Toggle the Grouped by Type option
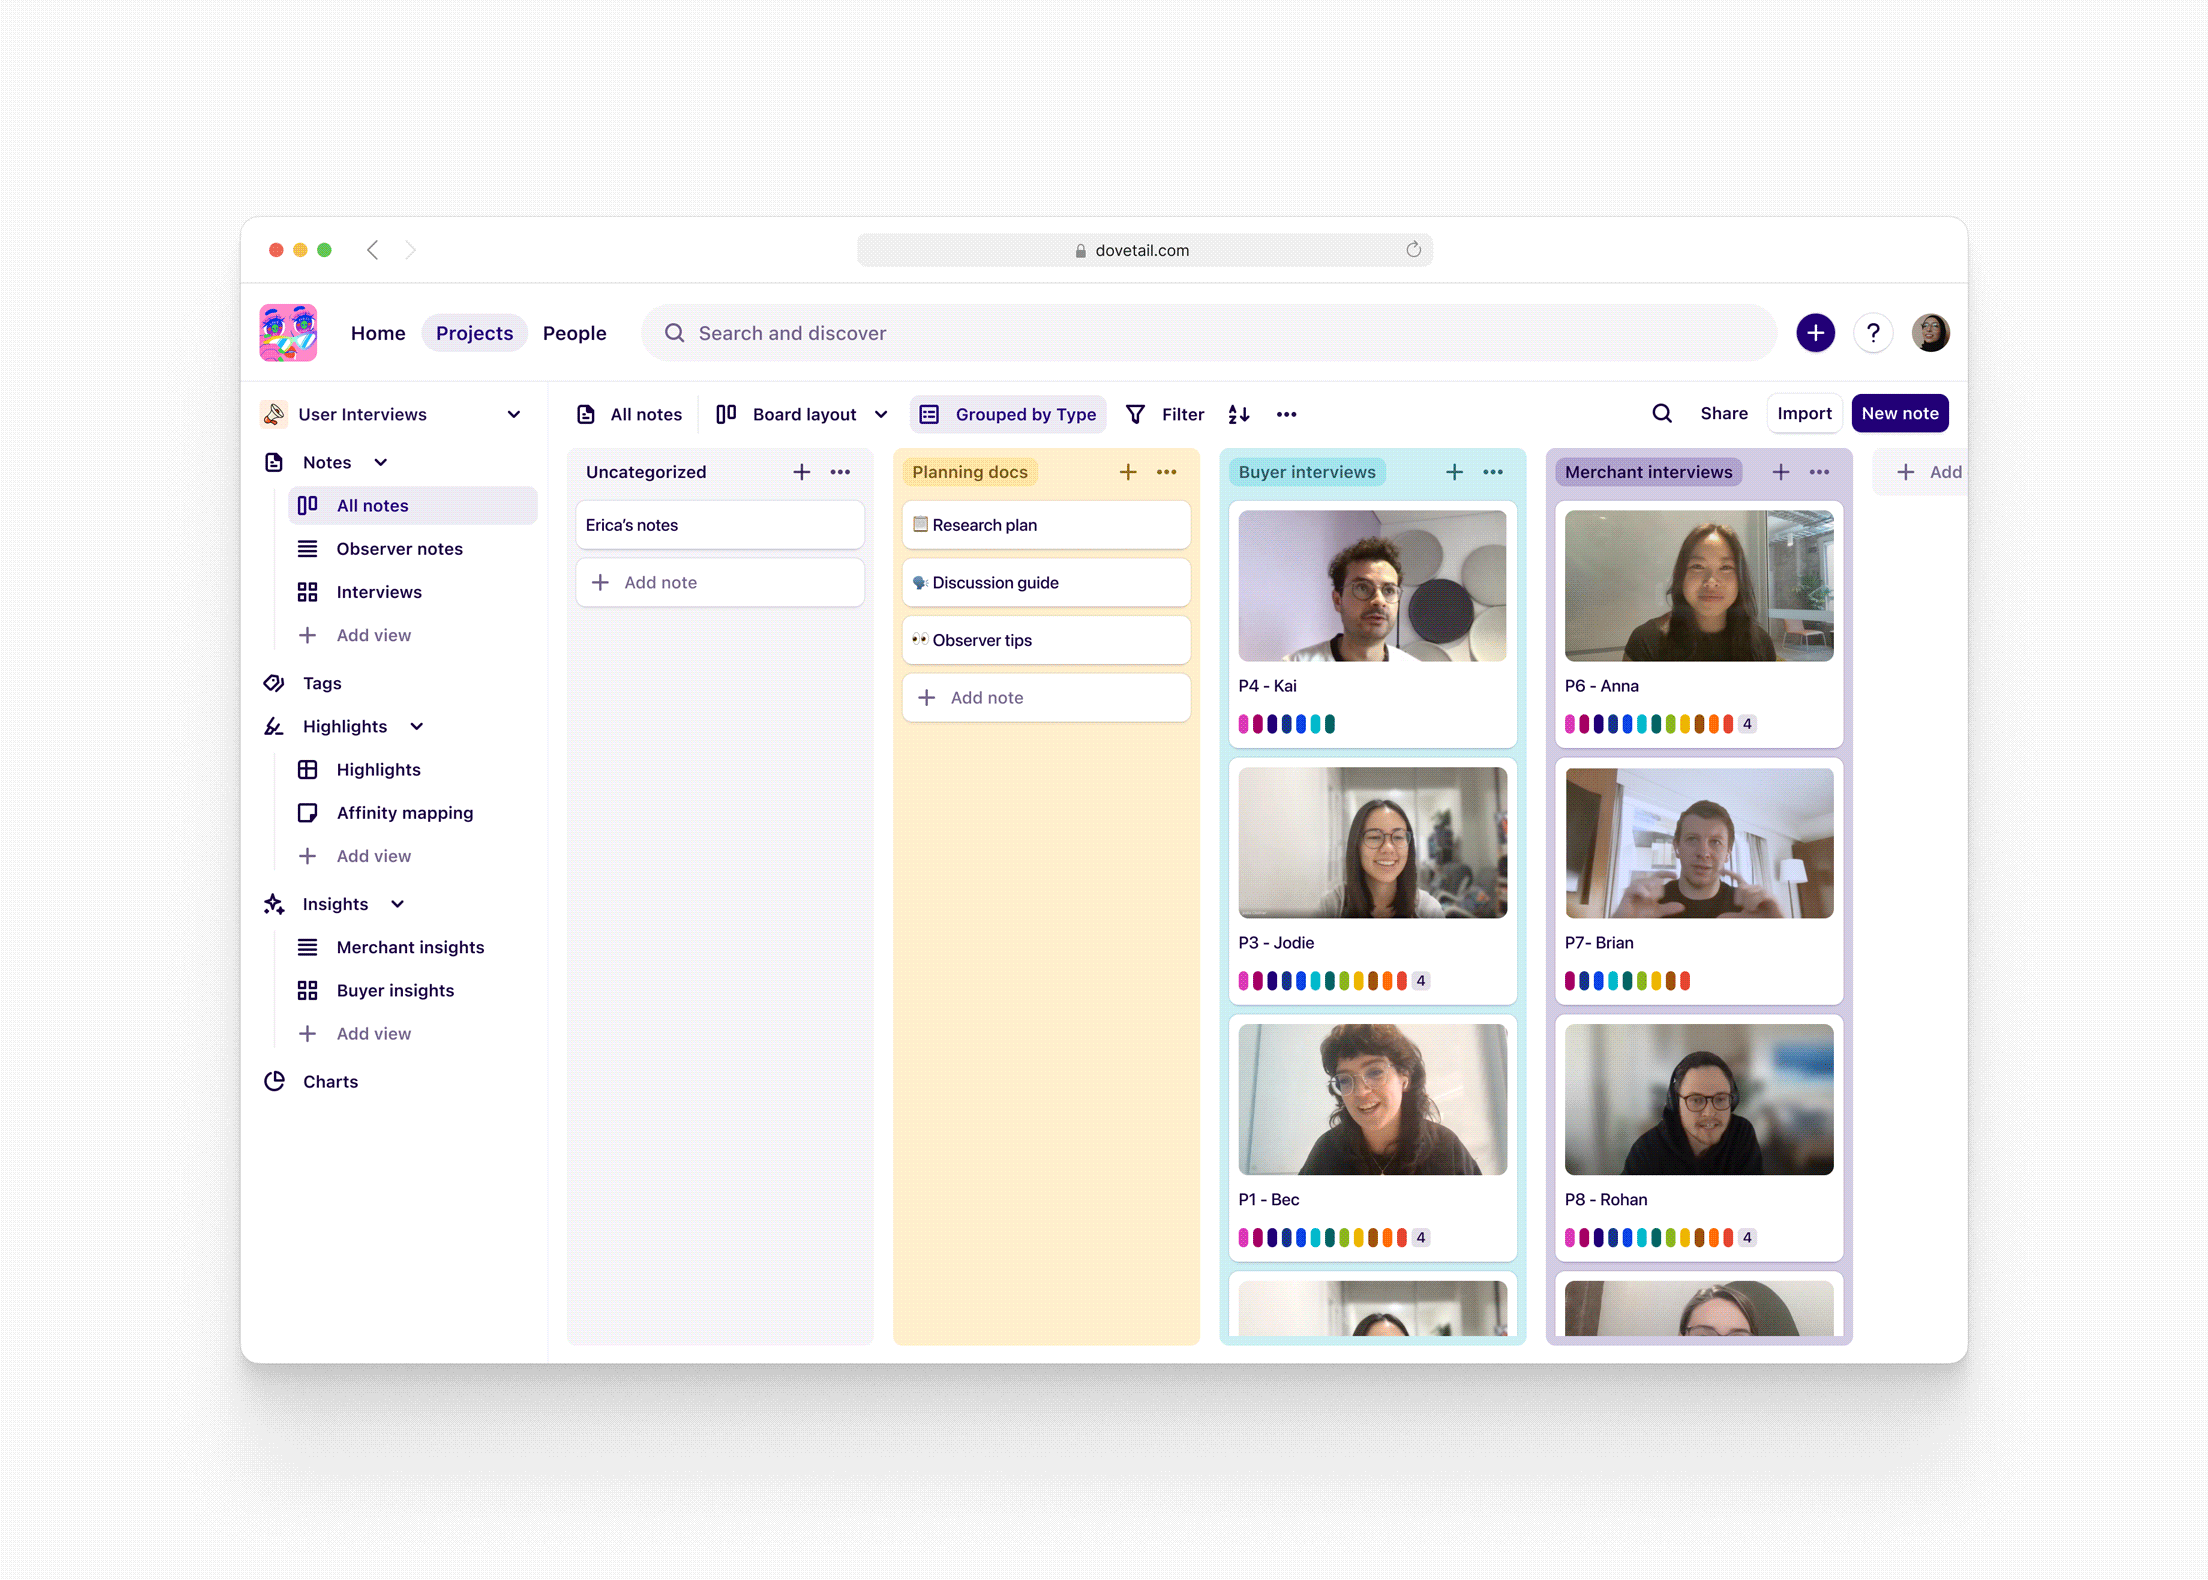Screen dimensions: 2208x1580 [x=1008, y=414]
